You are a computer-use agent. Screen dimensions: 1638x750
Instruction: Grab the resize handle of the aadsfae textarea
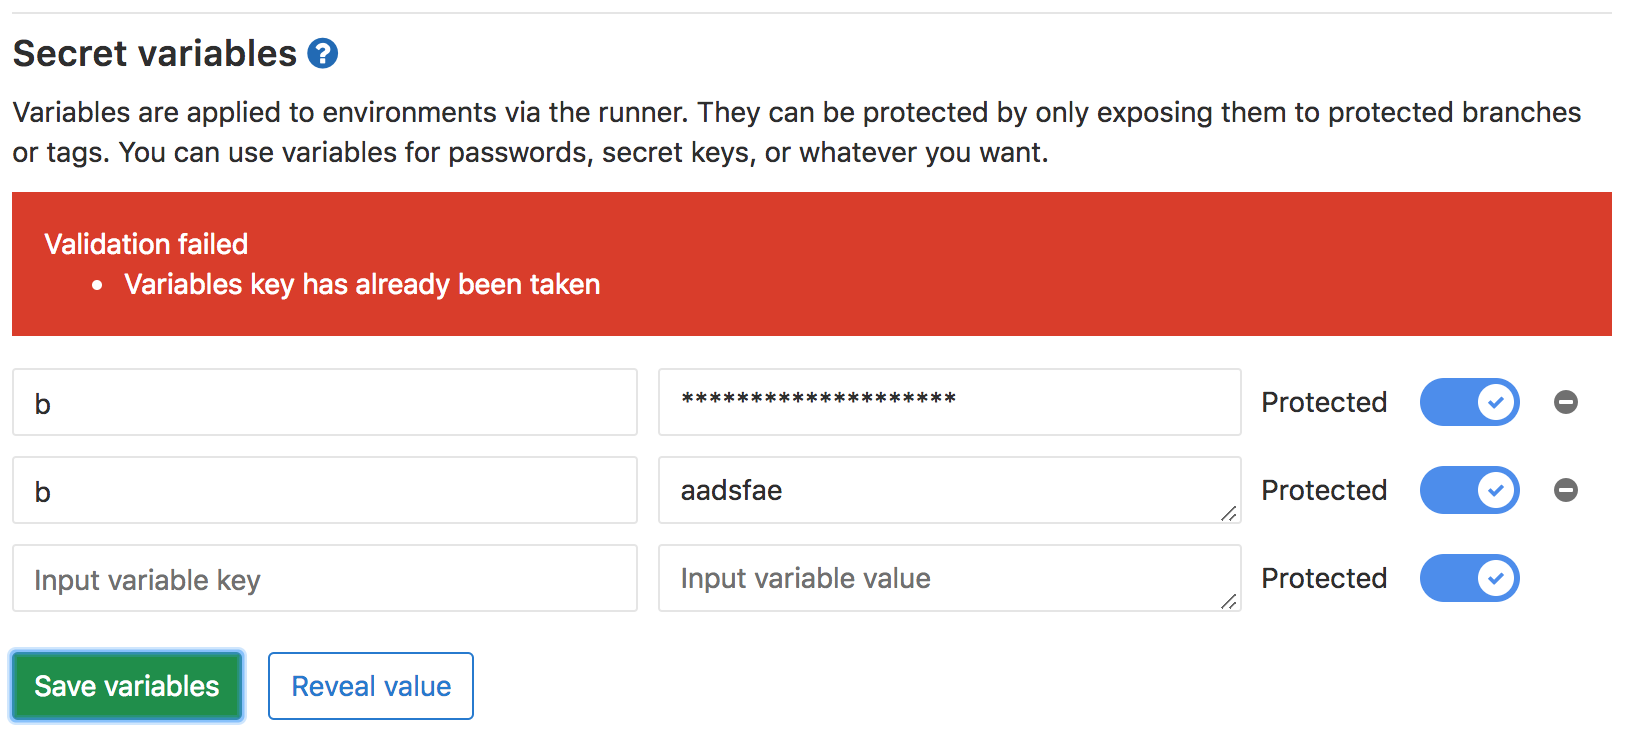click(x=1229, y=513)
